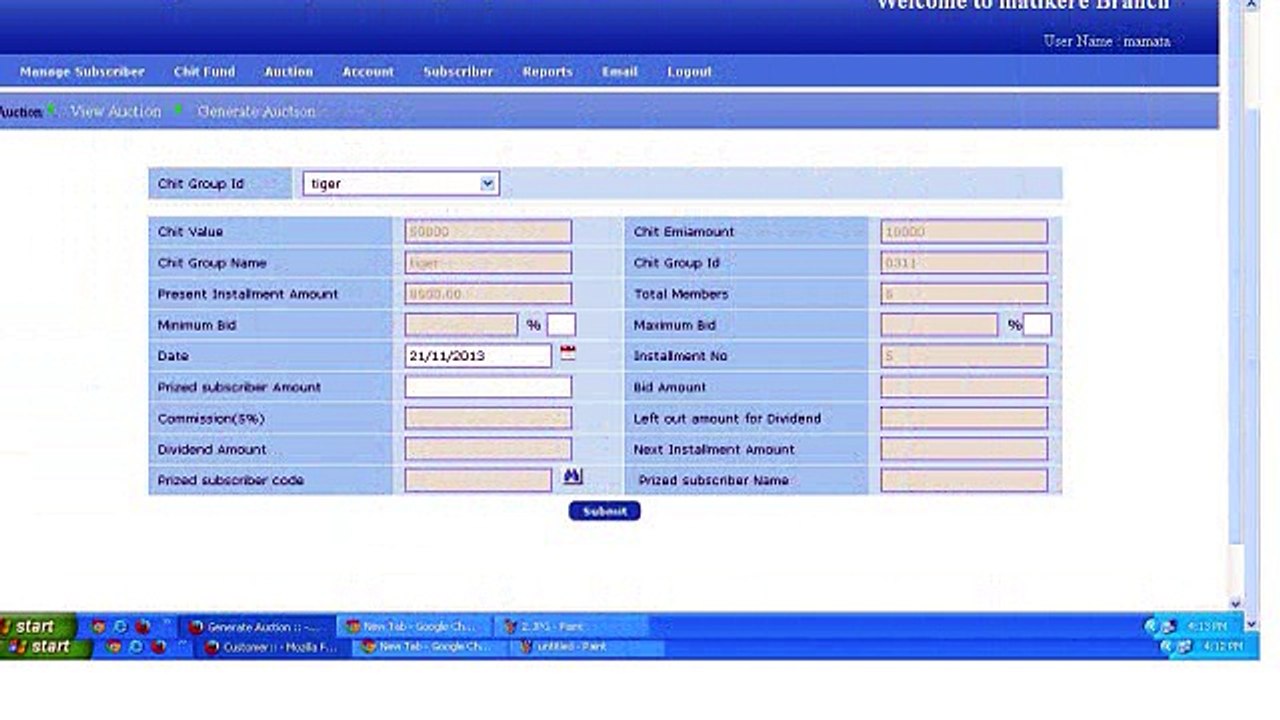
Task: Click the Commission(5%) field
Action: coord(488,418)
